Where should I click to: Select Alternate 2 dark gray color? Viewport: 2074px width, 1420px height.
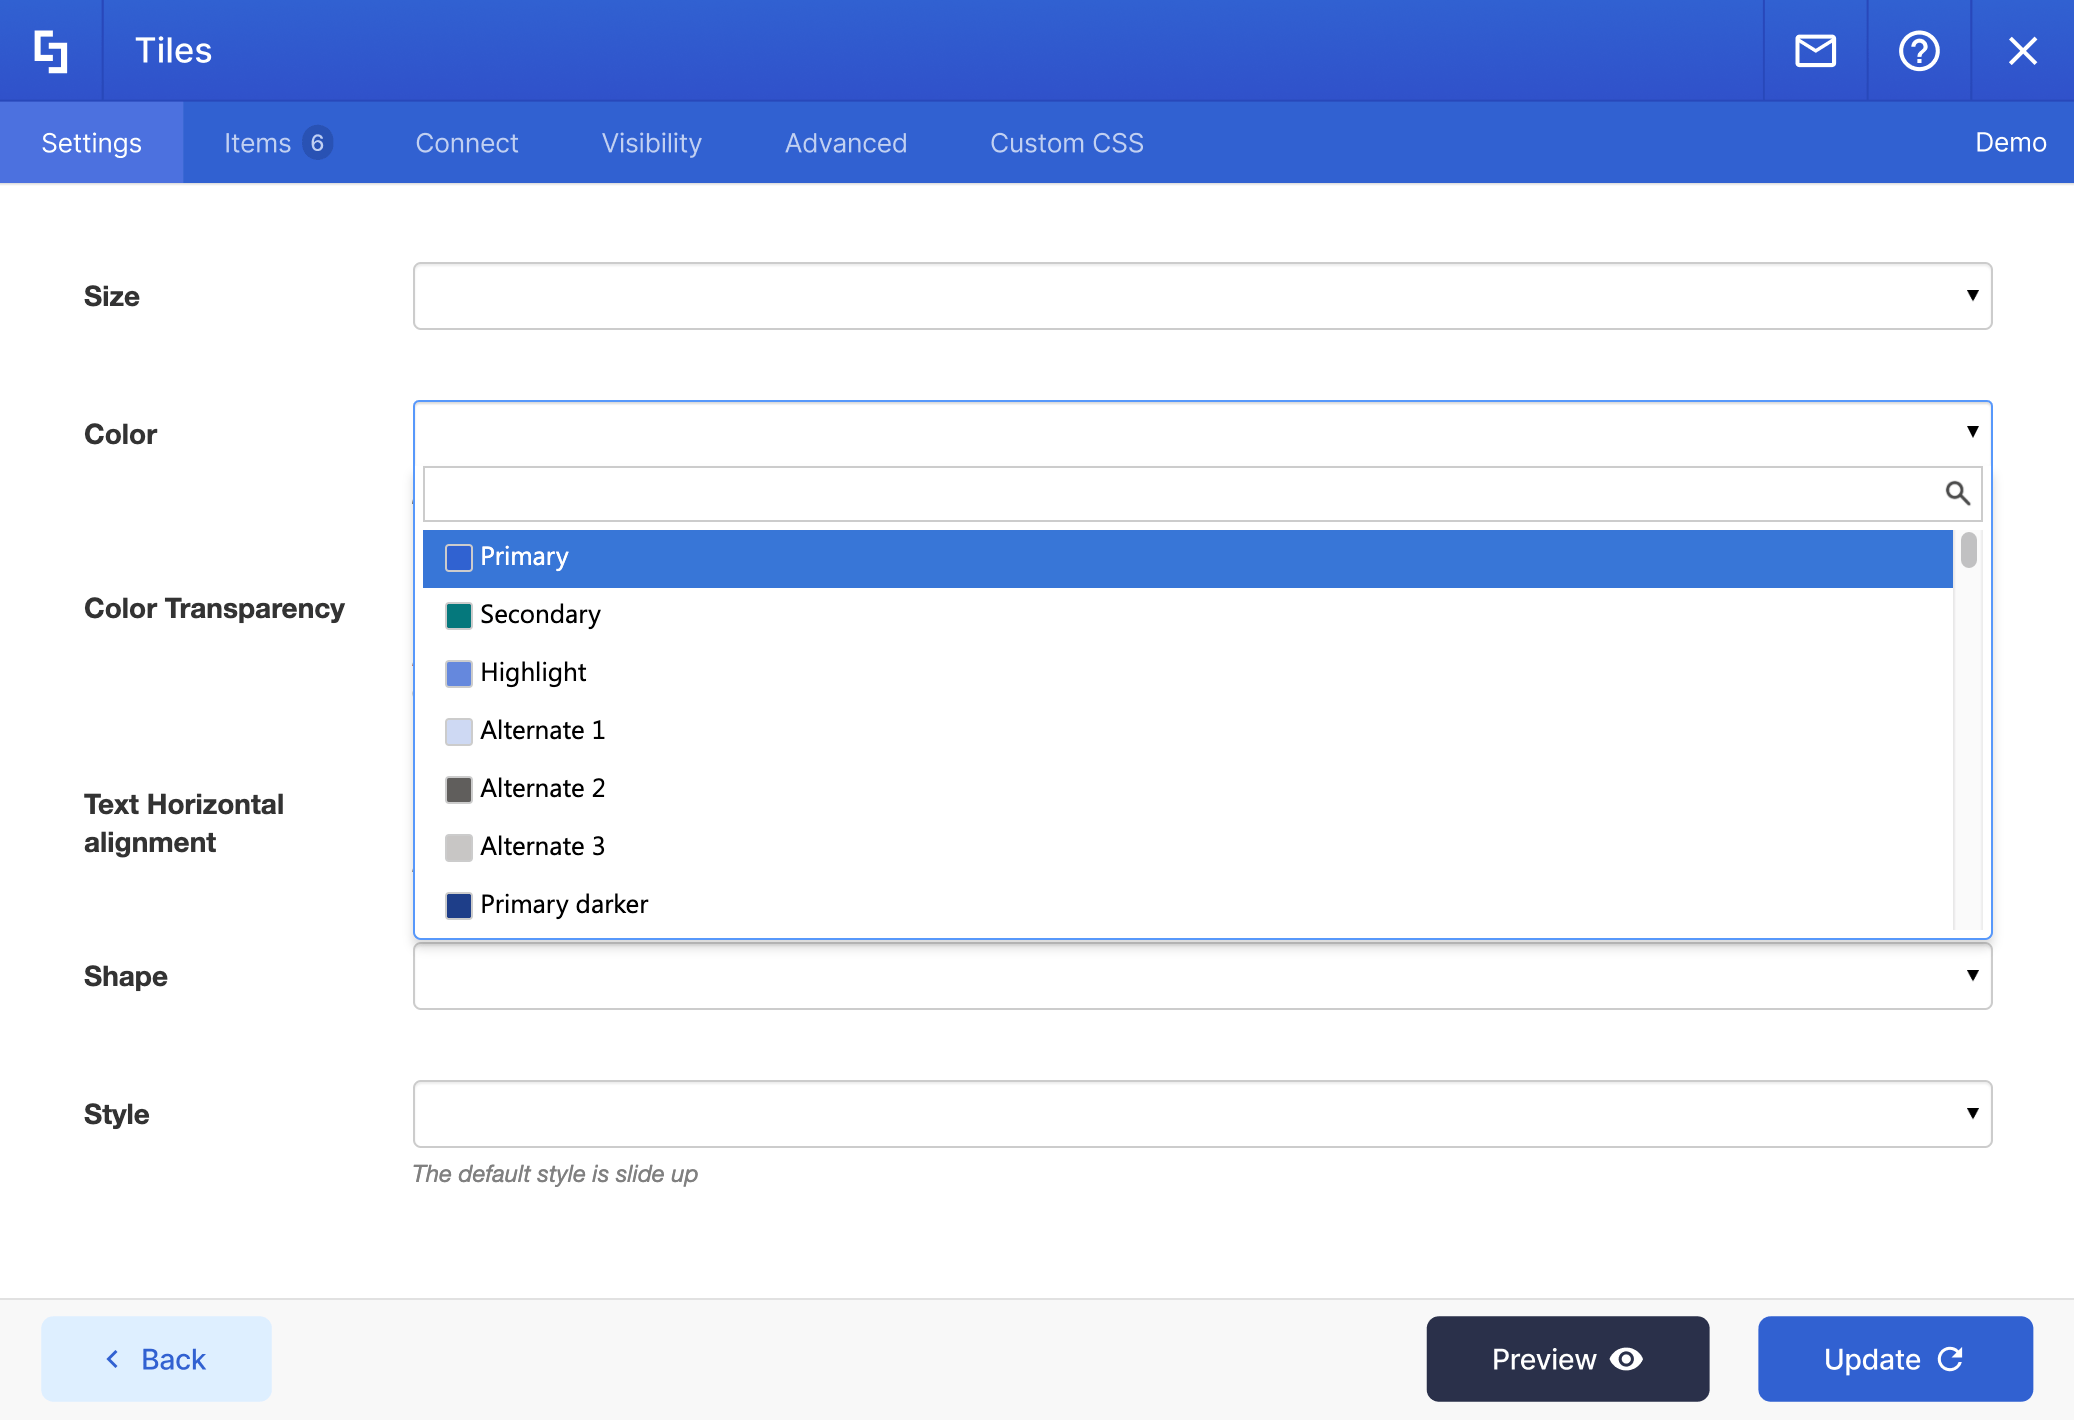[542, 789]
